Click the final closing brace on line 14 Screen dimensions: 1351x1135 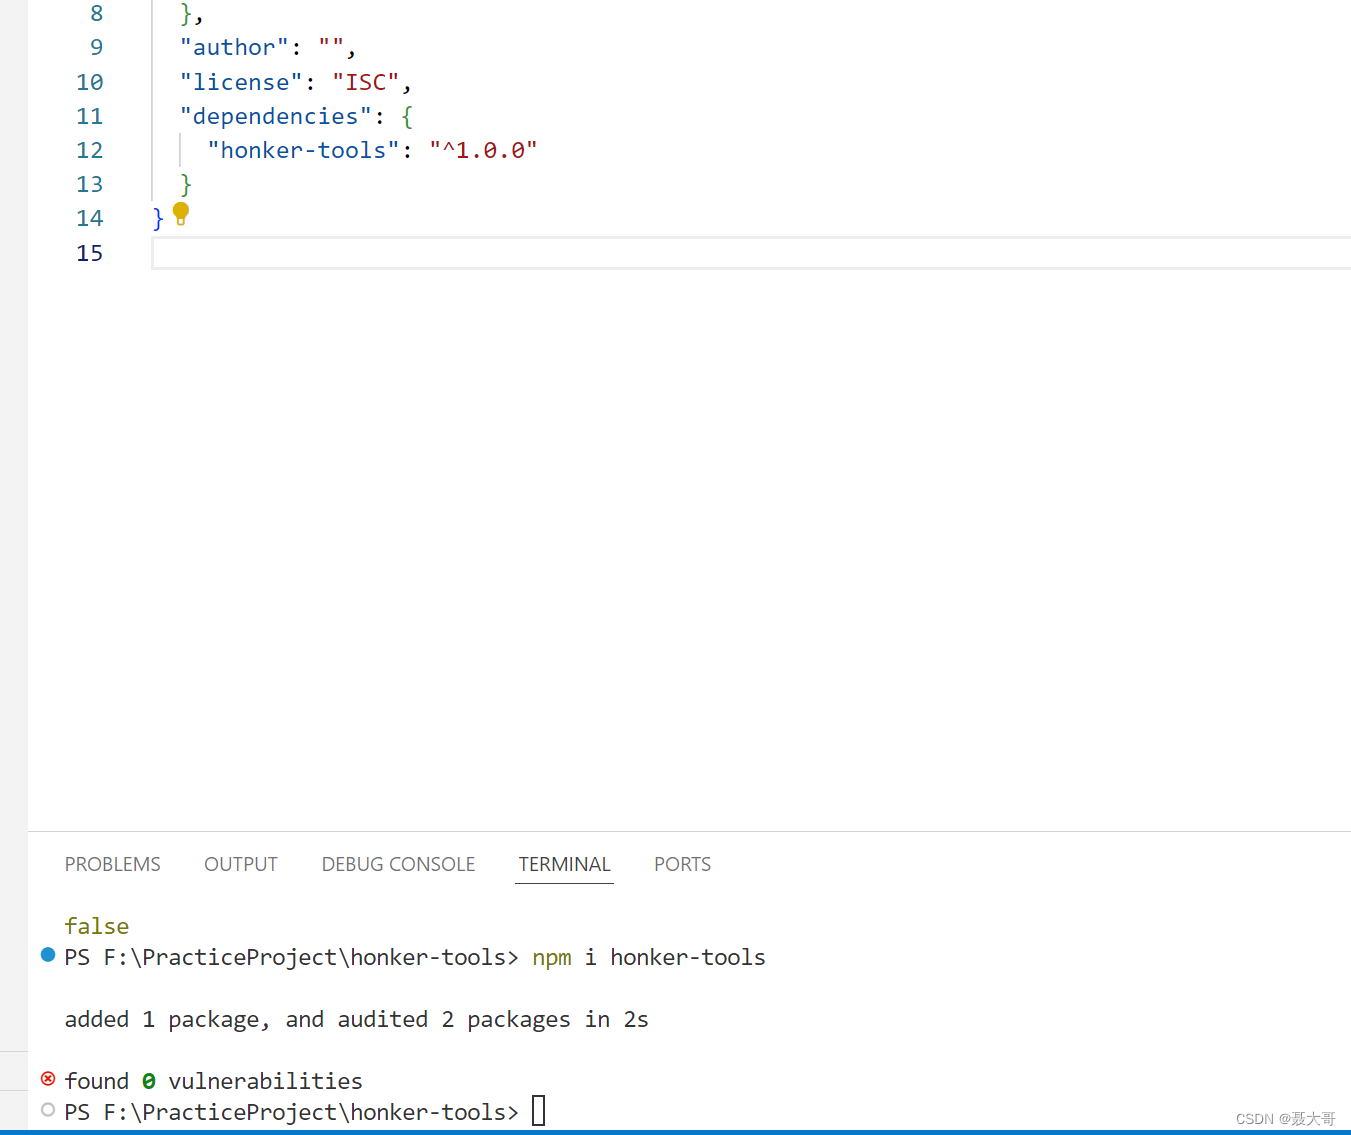click(158, 219)
